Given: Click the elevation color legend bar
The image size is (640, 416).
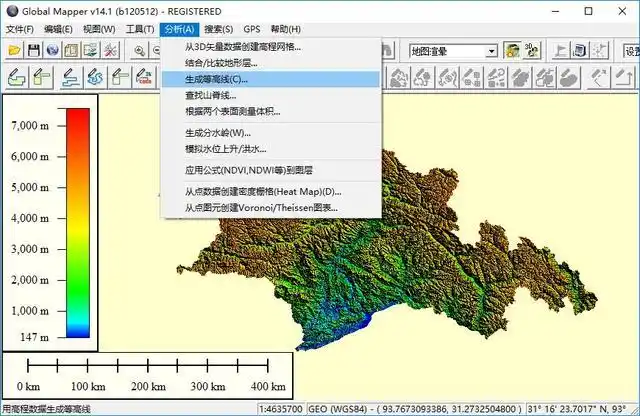Looking at the screenshot, I should pyautogui.click(x=77, y=222).
